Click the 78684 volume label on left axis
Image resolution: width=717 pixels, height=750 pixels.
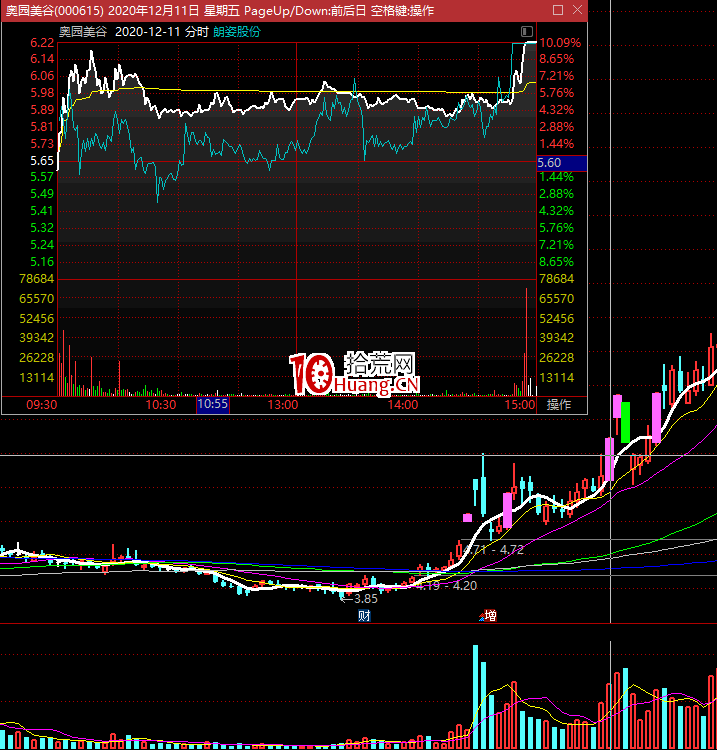37,279
